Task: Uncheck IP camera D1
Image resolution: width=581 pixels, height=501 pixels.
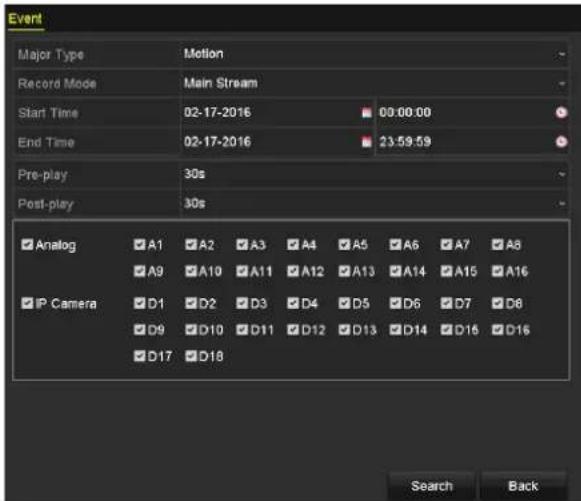Action: coord(139,303)
